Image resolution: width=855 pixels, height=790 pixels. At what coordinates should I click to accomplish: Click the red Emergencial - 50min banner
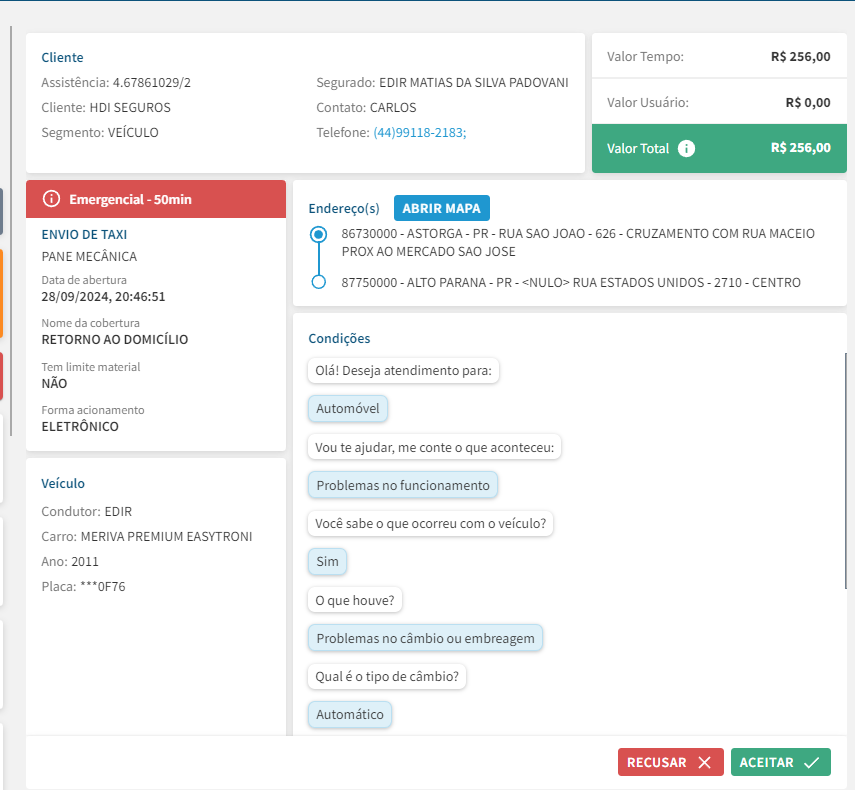[156, 199]
